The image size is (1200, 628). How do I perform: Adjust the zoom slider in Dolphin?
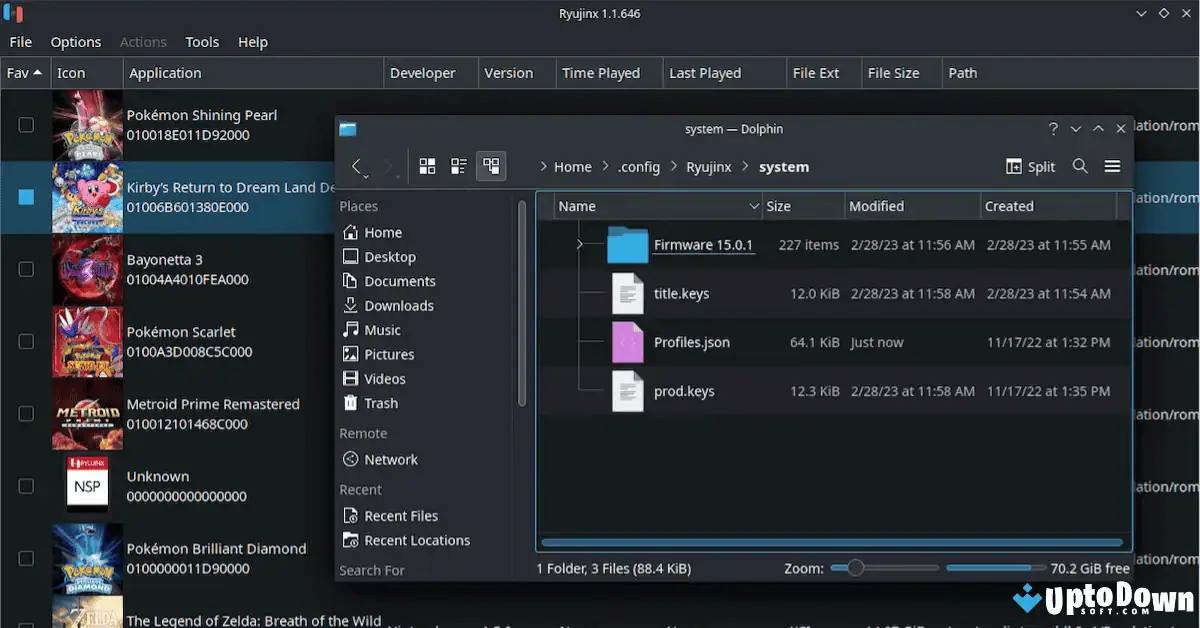[855, 567]
